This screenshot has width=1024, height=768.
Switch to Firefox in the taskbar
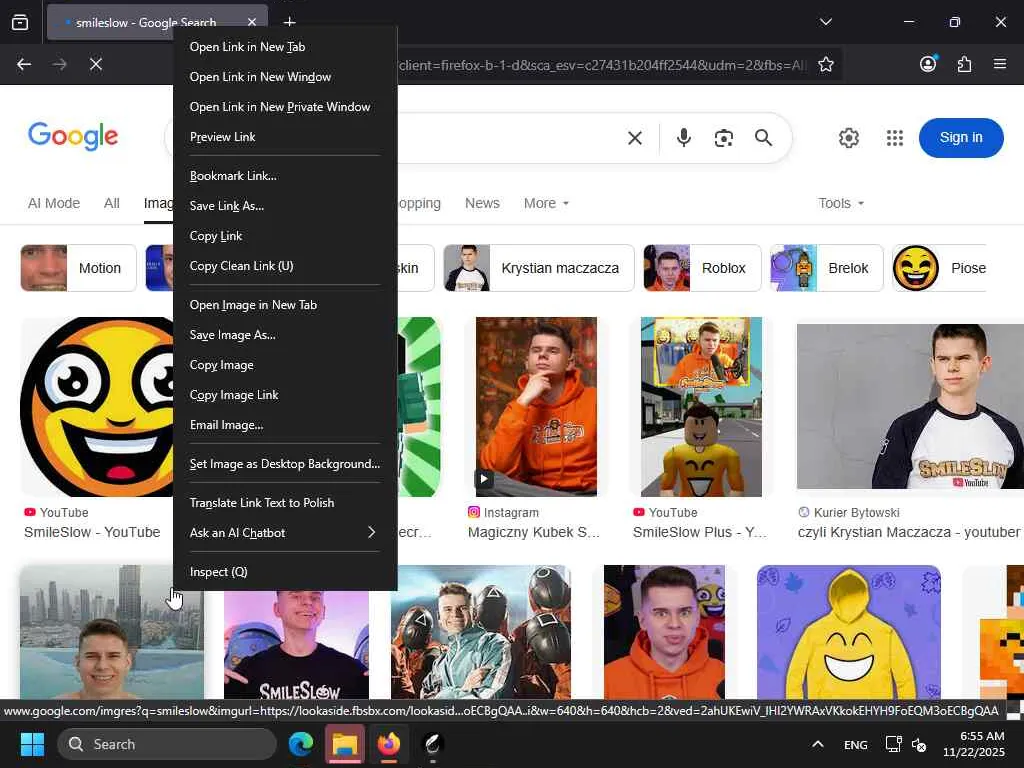tap(389, 744)
